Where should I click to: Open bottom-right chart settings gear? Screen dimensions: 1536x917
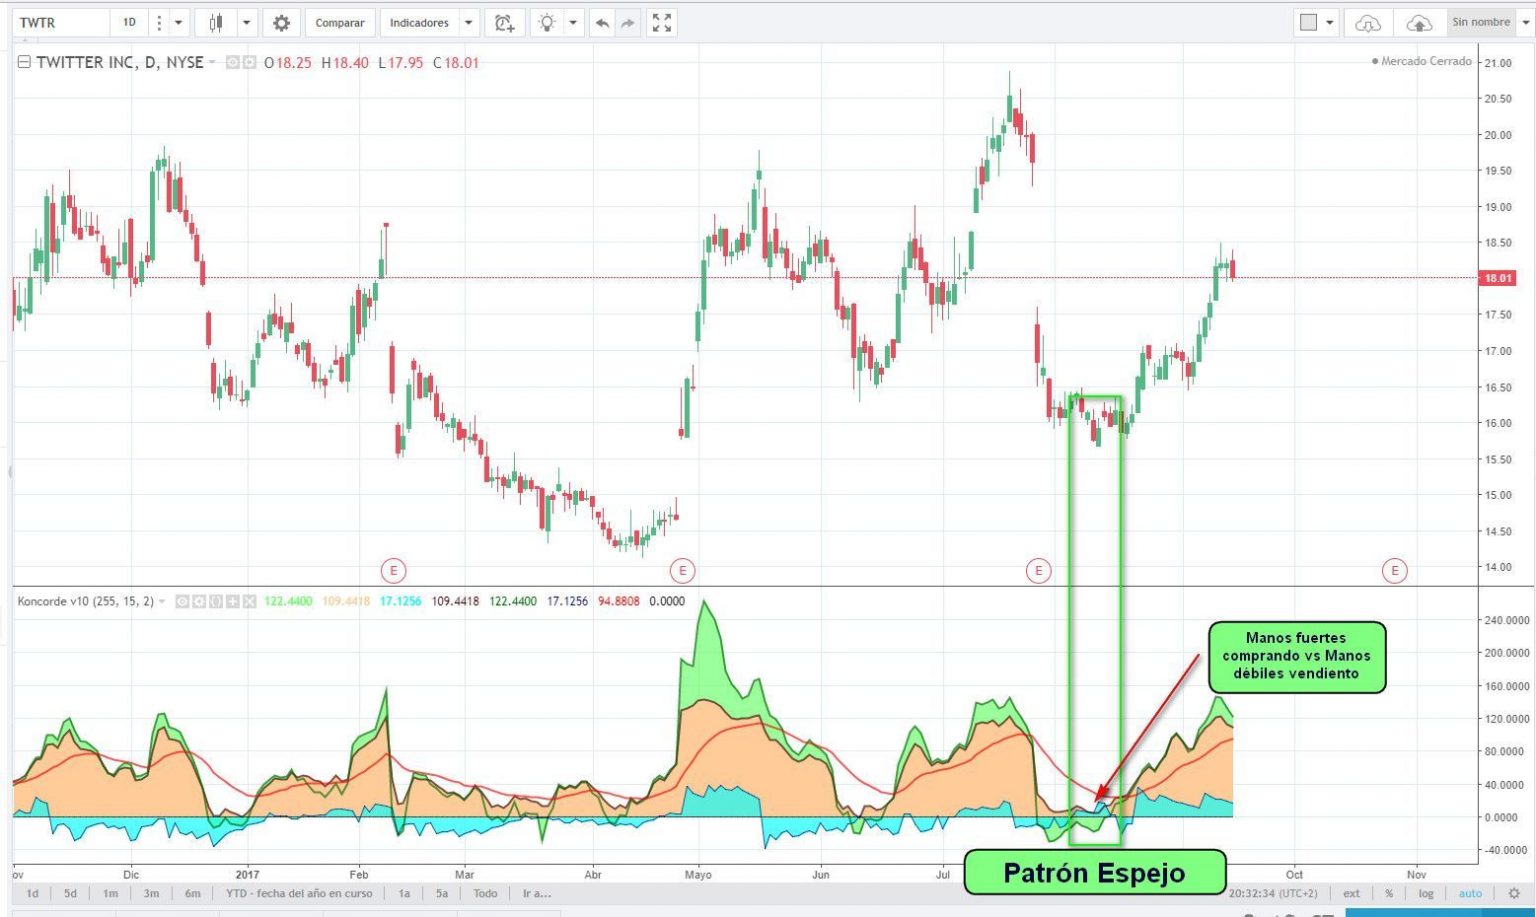pyautogui.click(x=1514, y=893)
